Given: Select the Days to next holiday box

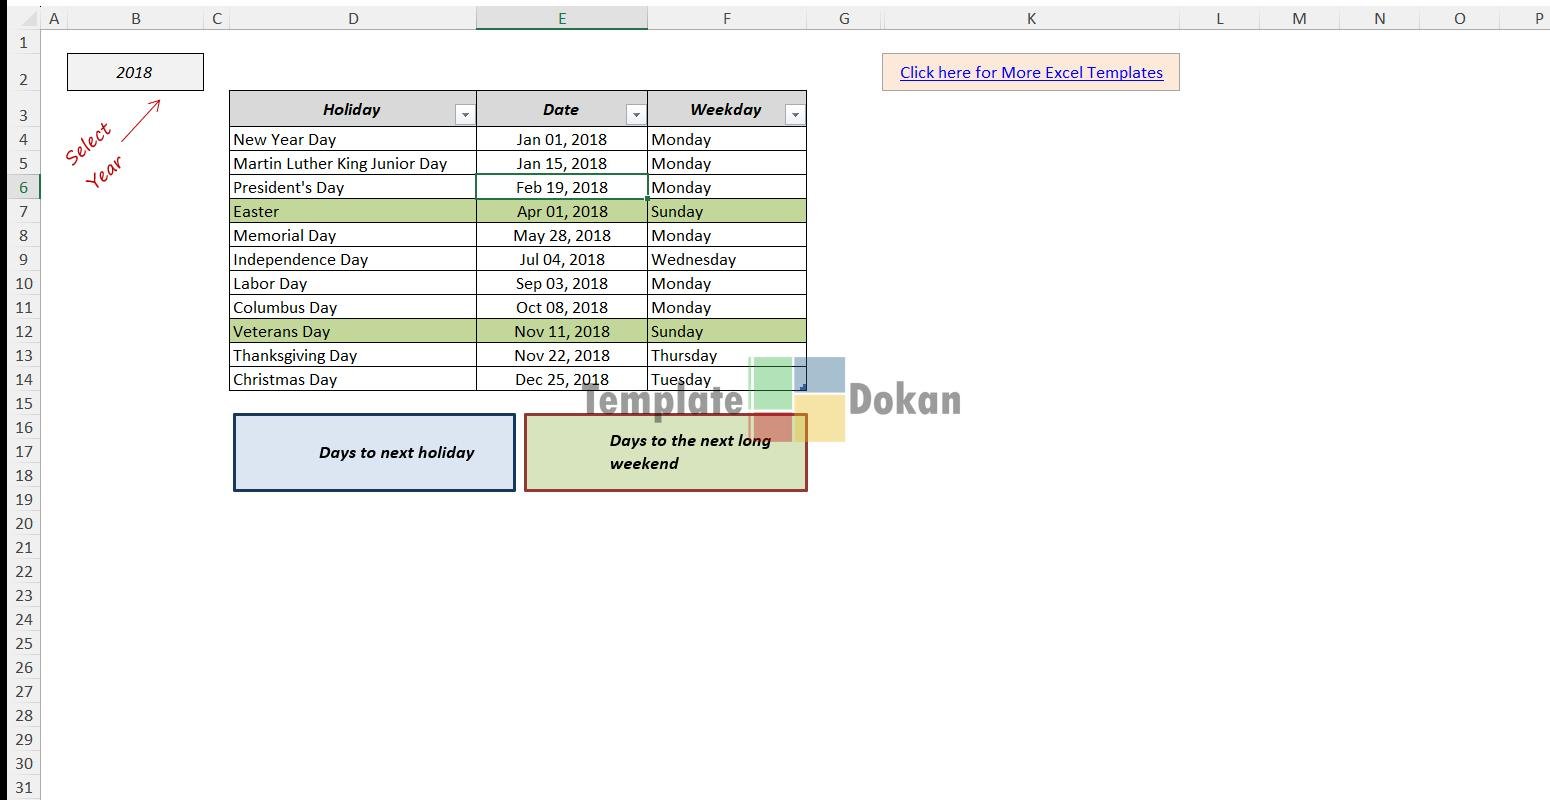Looking at the screenshot, I should (374, 453).
